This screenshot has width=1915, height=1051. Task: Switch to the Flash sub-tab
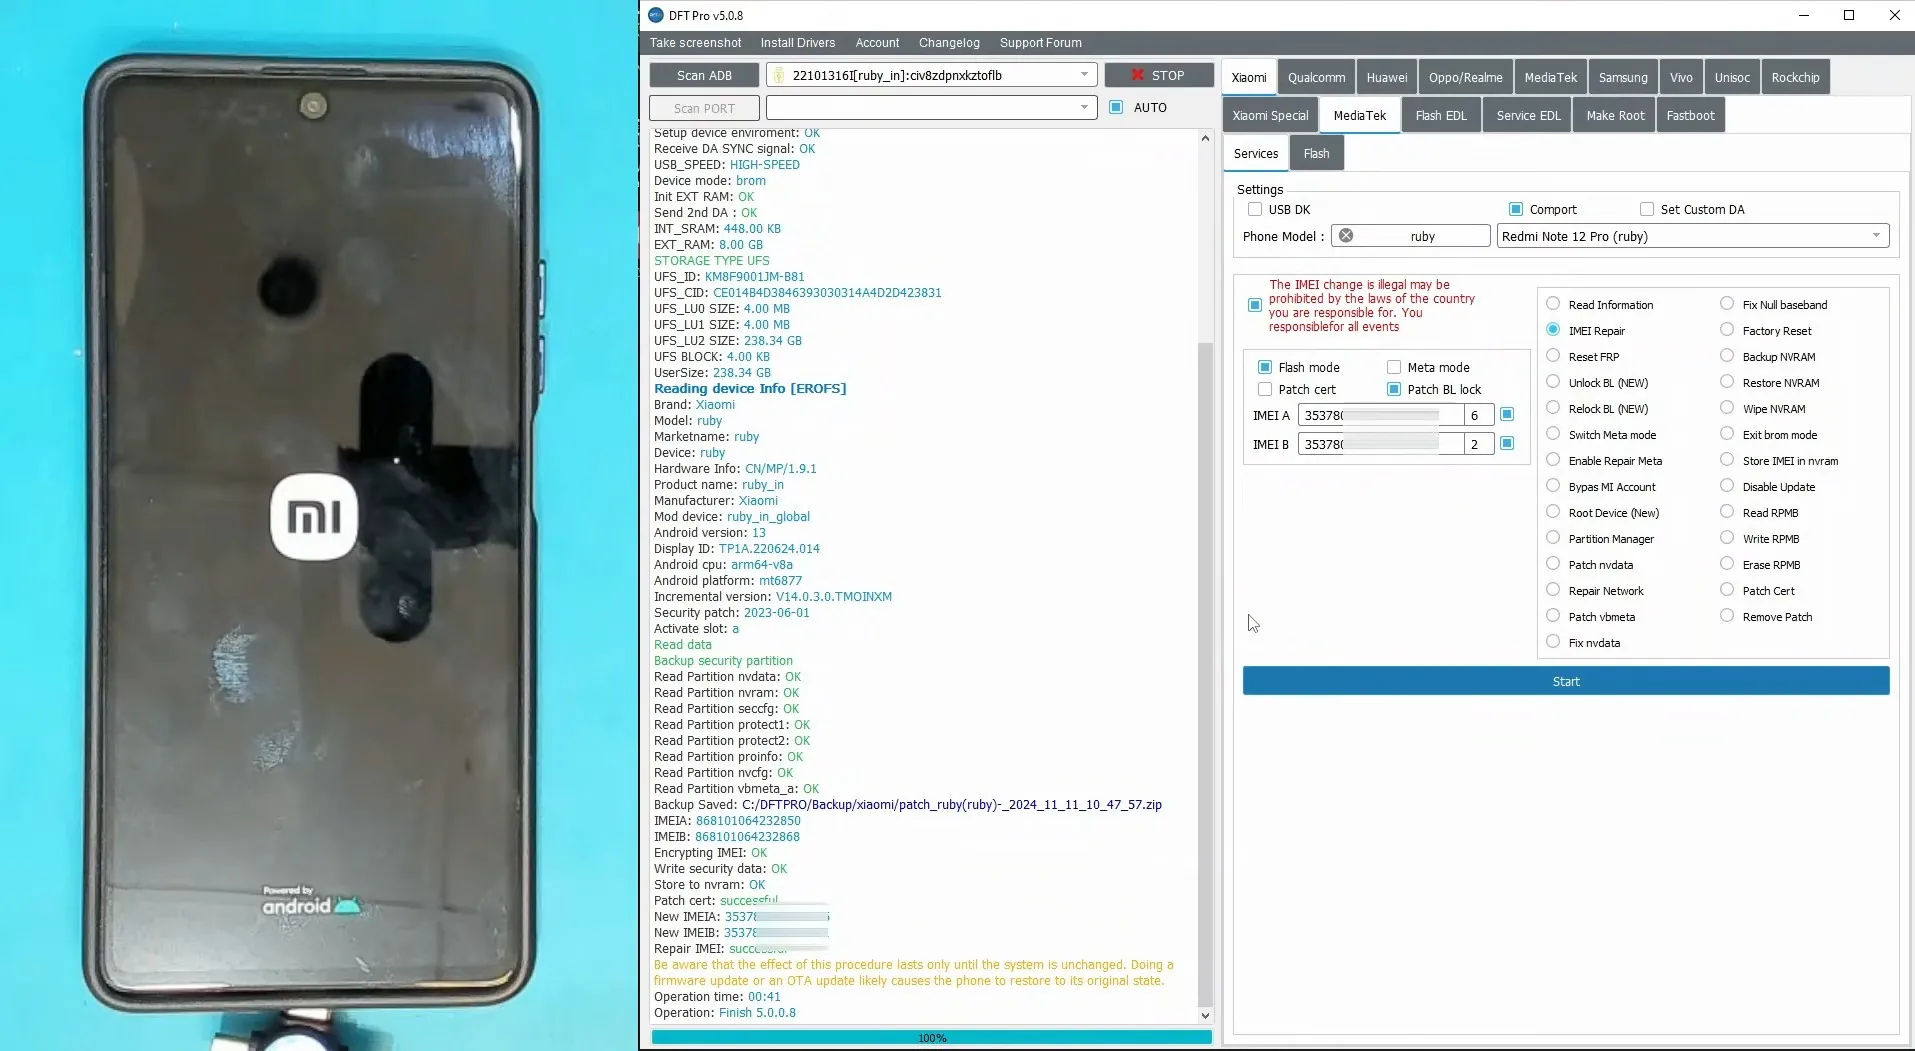[x=1316, y=153]
